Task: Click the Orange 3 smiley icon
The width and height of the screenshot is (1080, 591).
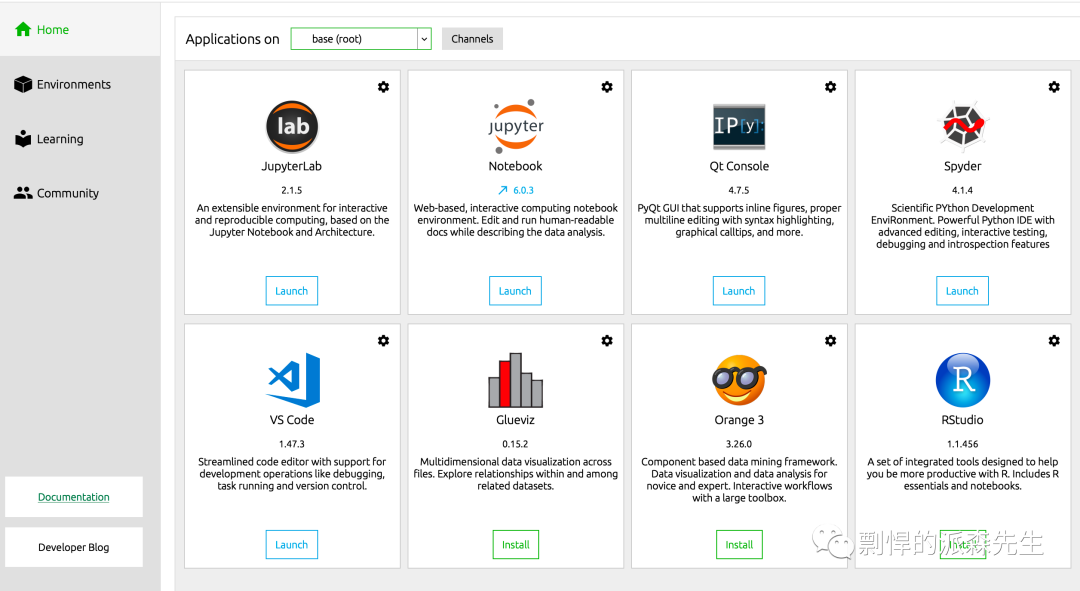Action: 739,380
